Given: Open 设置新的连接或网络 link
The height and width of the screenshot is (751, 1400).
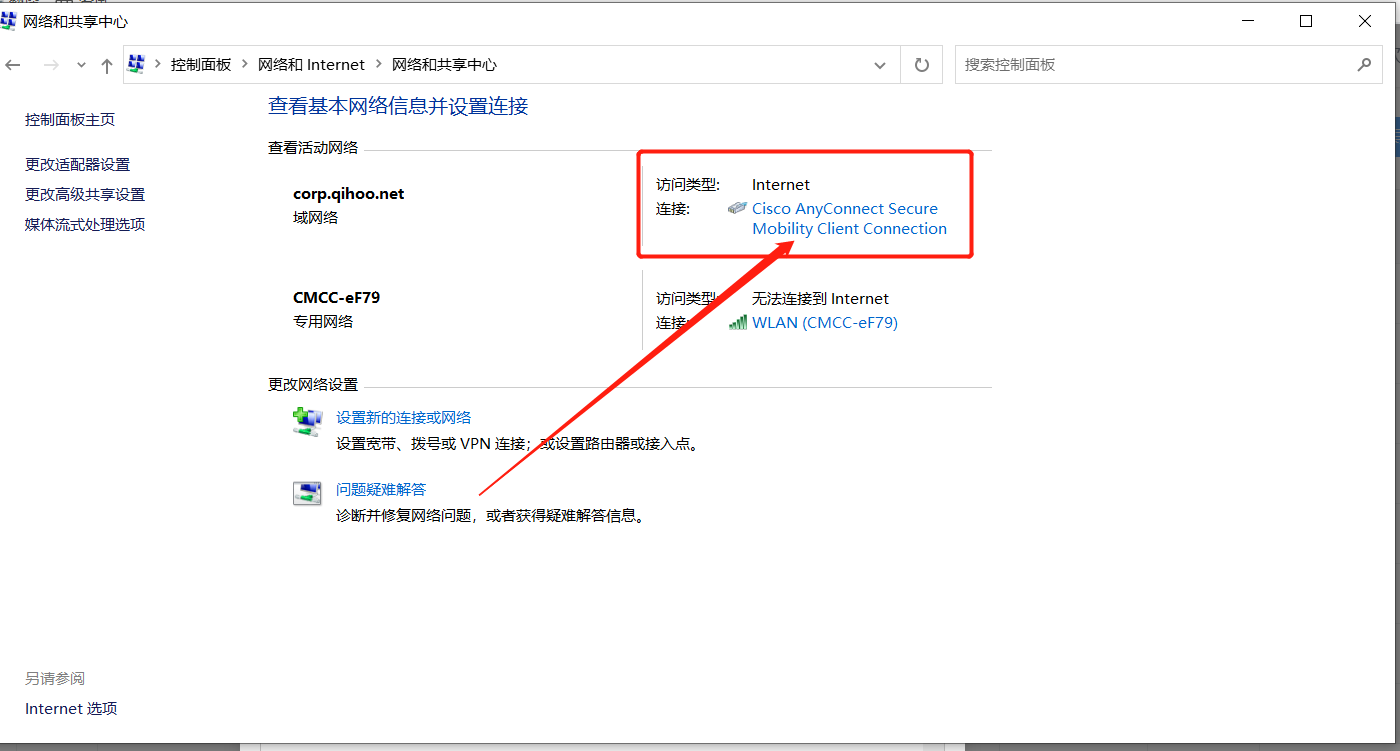Looking at the screenshot, I should (404, 417).
